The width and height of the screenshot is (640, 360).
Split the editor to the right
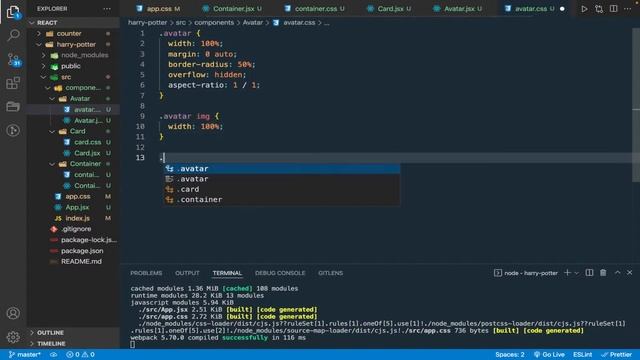click(613, 9)
